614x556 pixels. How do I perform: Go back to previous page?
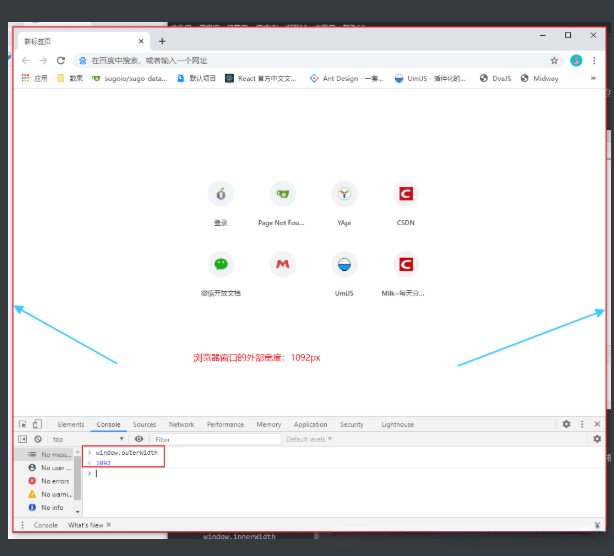coord(26,60)
